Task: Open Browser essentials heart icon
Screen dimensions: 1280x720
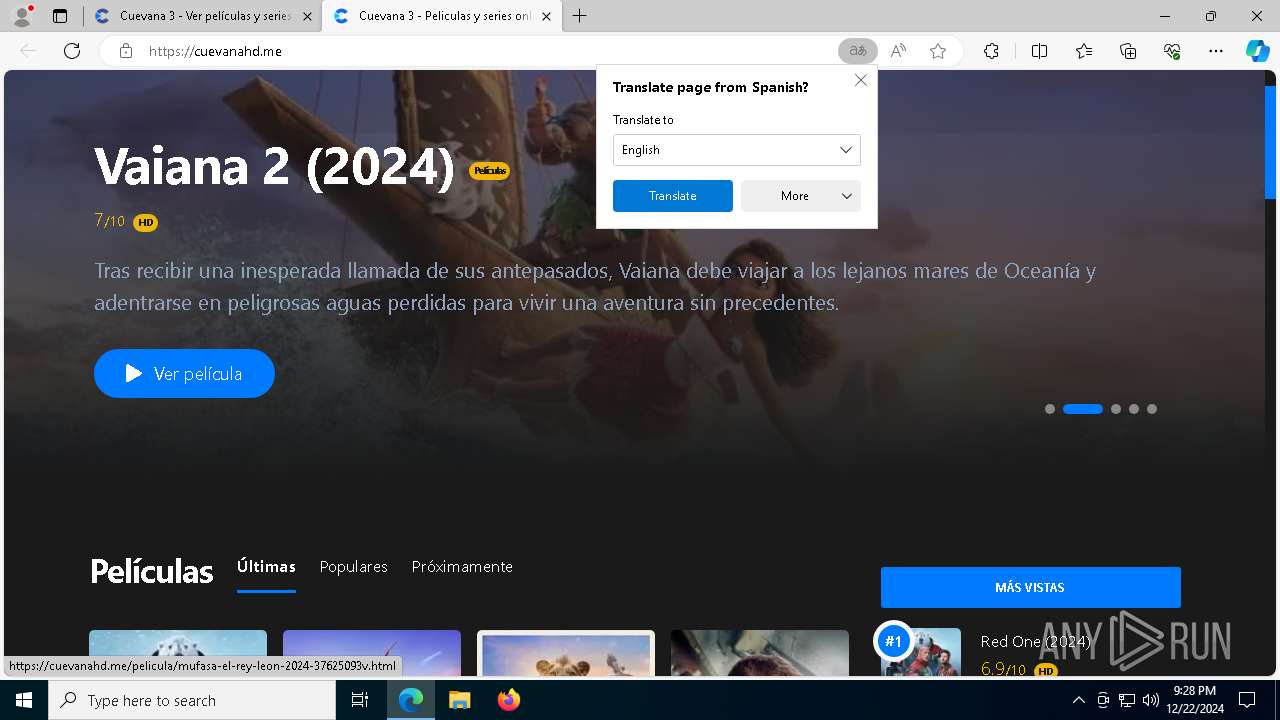Action: pyautogui.click(x=1172, y=51)
